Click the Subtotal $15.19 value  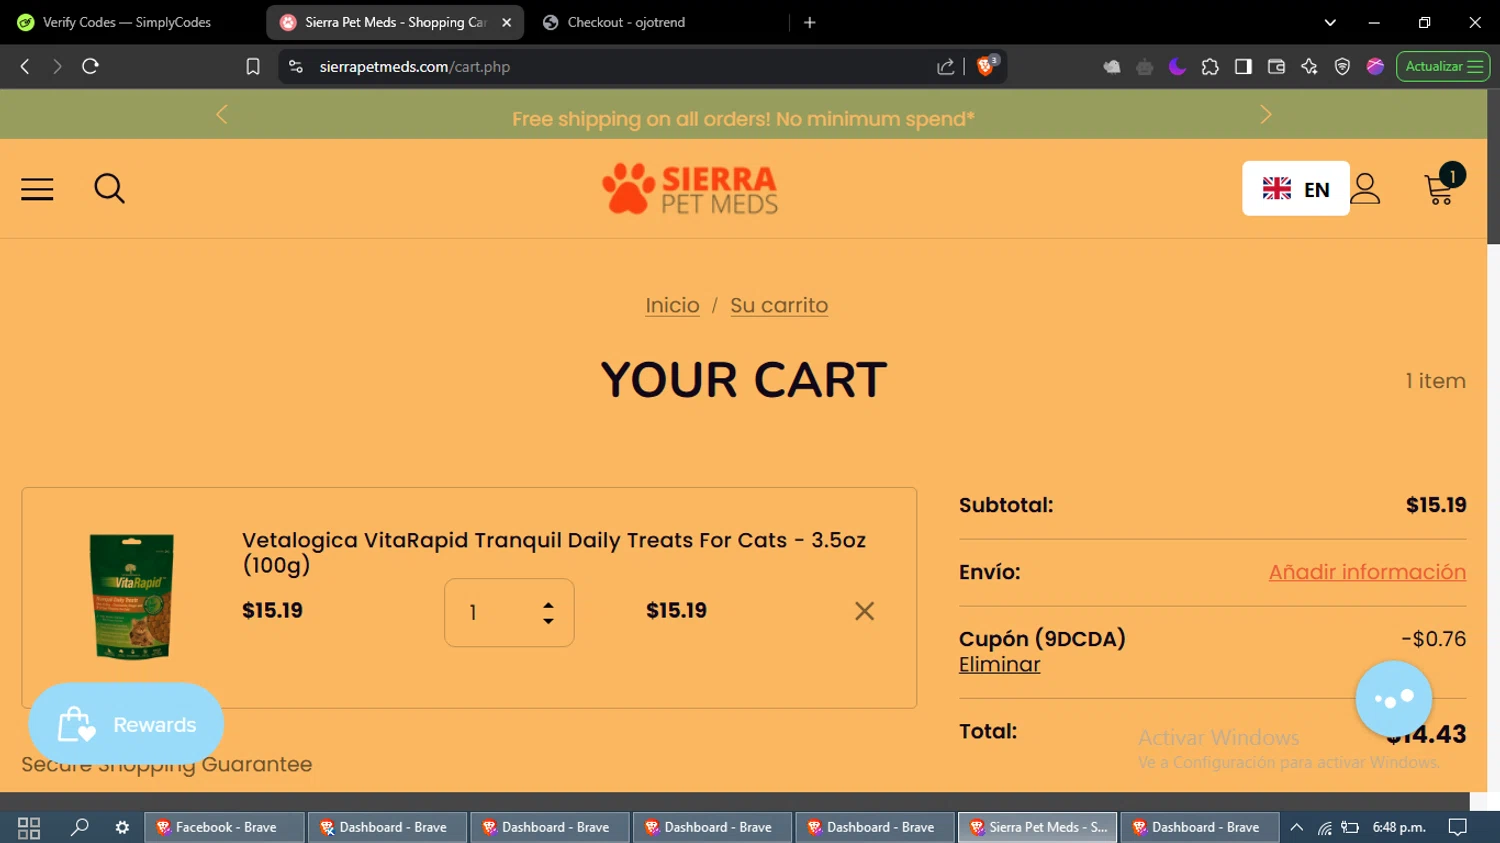point(1436,505)
